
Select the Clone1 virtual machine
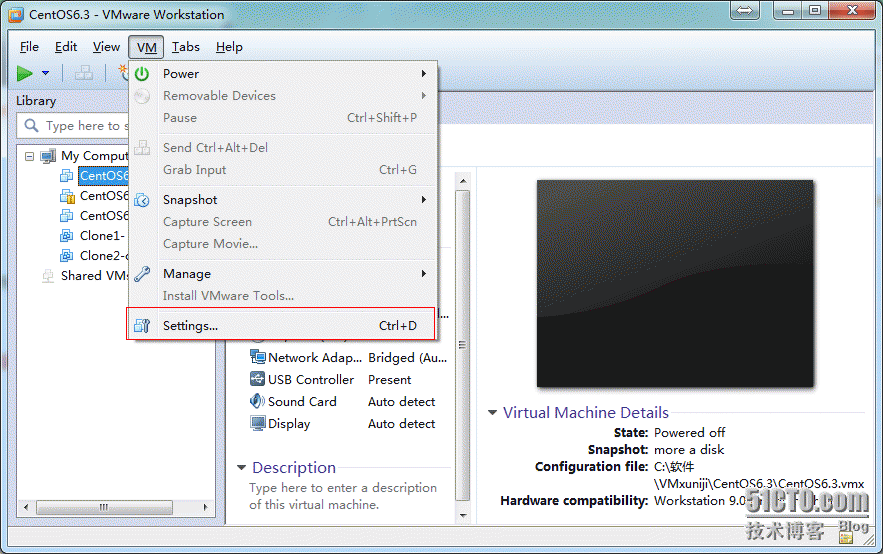click(x=102, y=236)
